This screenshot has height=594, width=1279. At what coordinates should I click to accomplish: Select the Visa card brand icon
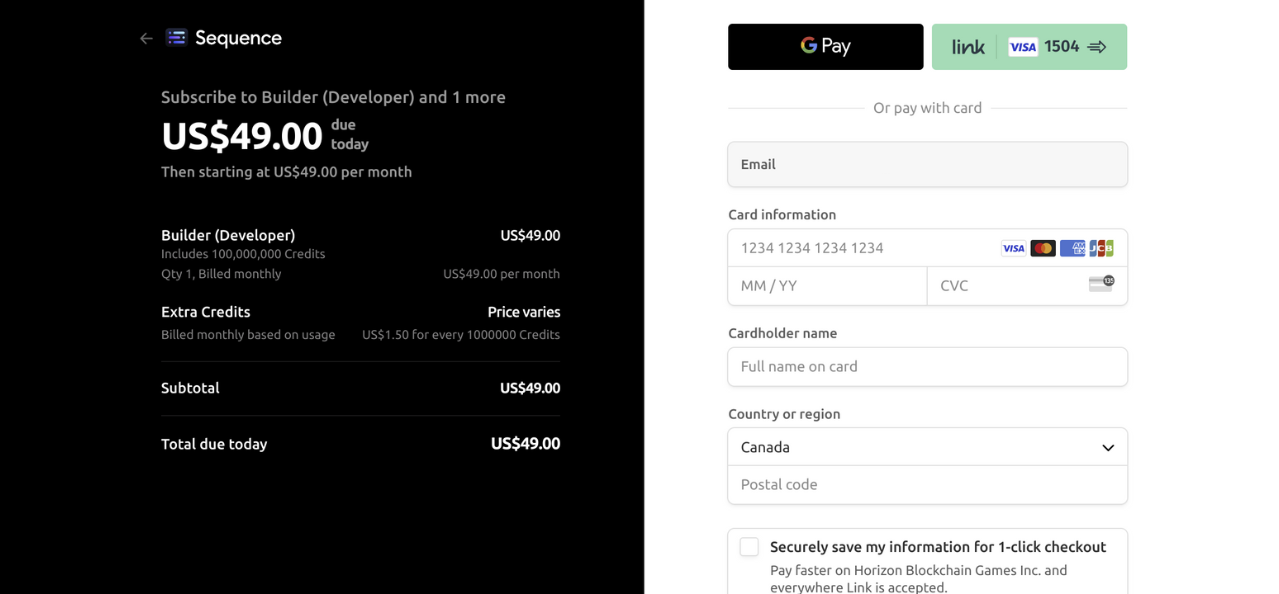[x=1013, y=247]
